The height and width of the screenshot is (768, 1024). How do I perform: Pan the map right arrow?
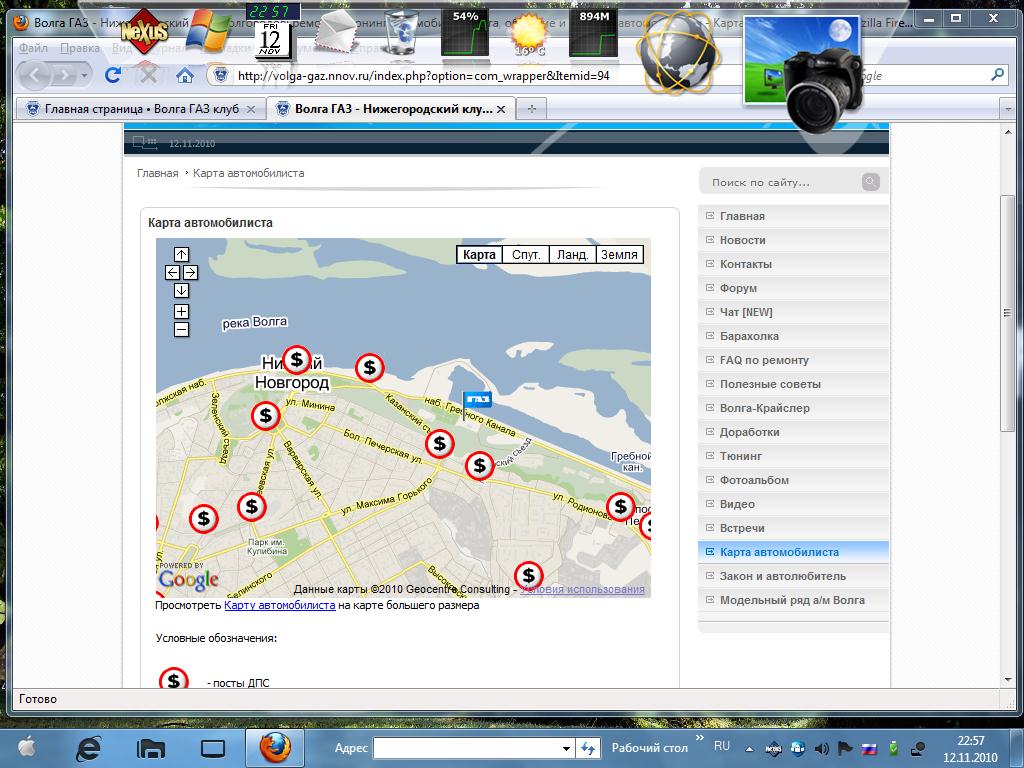click(190, 272)
